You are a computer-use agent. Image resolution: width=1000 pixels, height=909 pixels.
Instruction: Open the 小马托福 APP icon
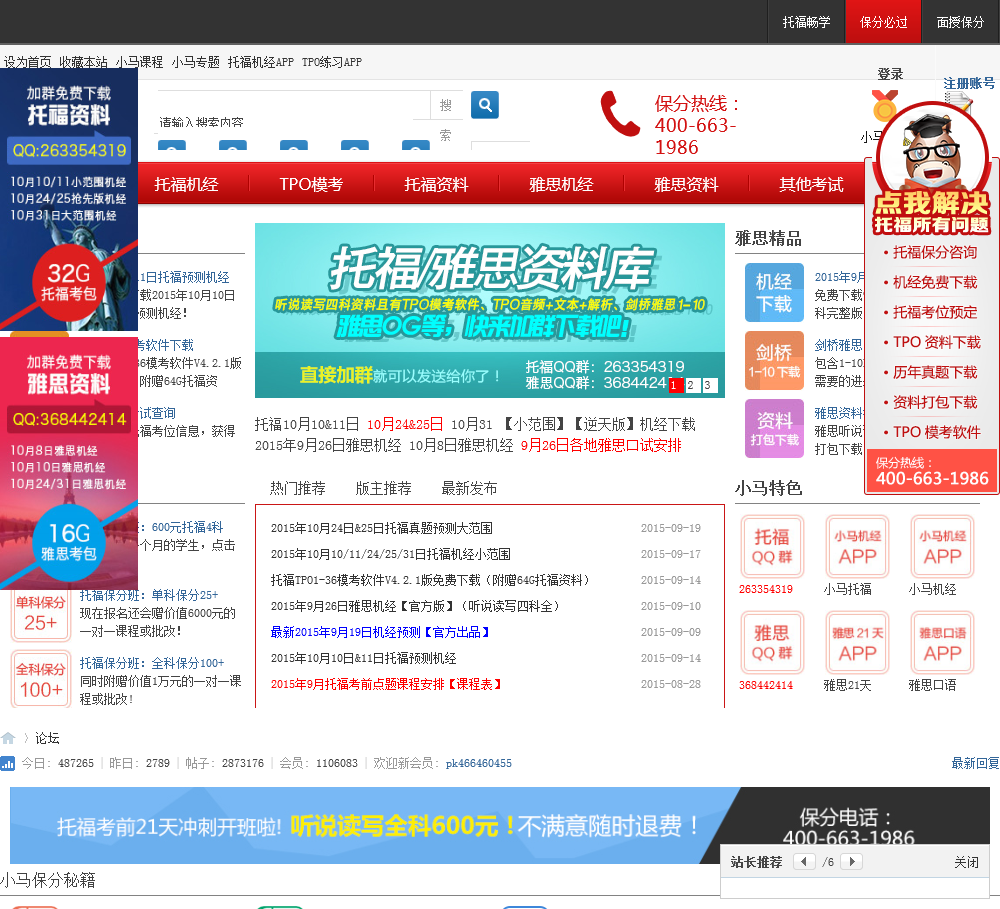[x=857, y=547]
